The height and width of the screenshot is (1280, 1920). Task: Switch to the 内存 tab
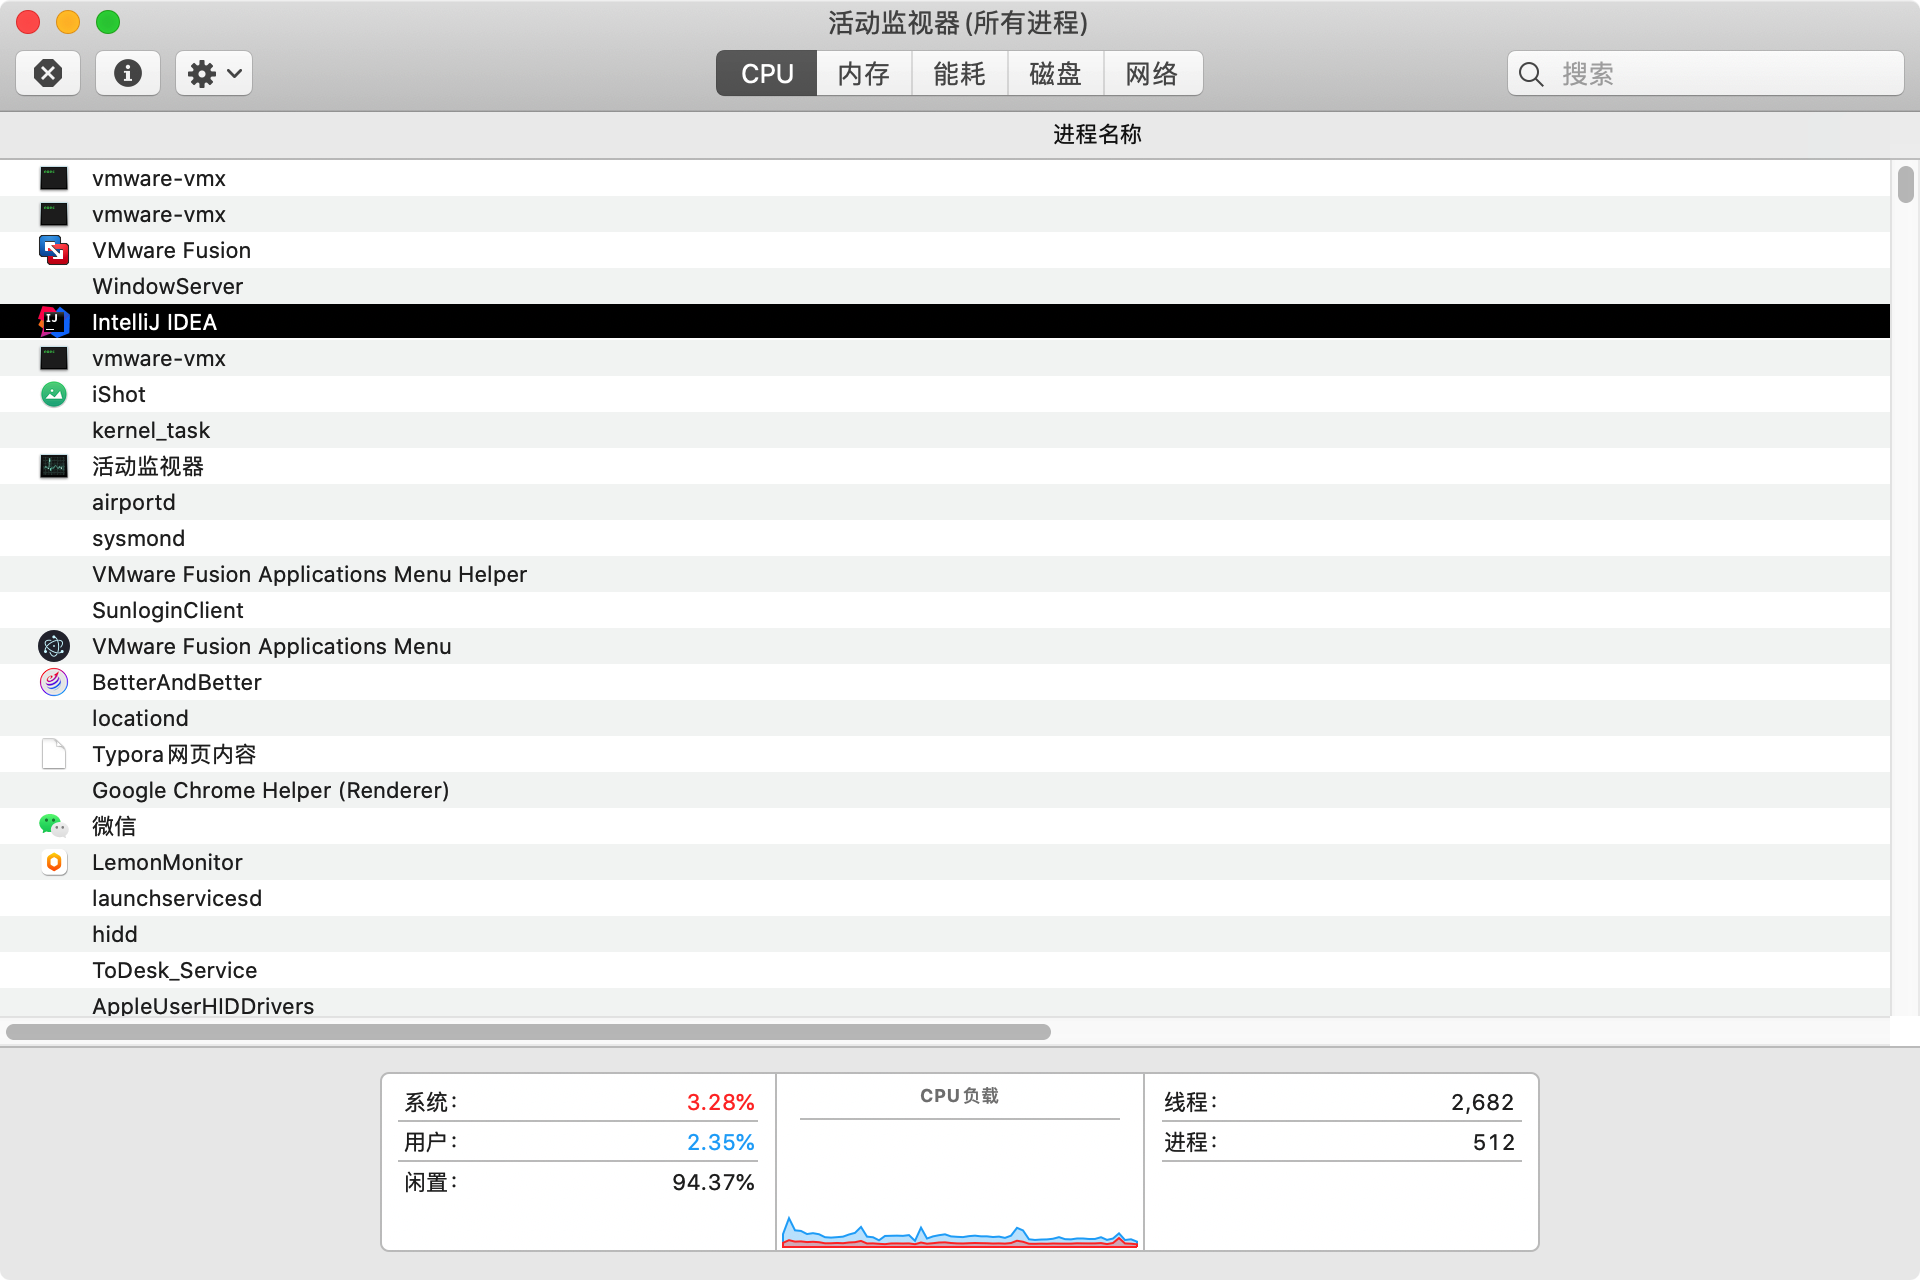(x=863, y=73)
